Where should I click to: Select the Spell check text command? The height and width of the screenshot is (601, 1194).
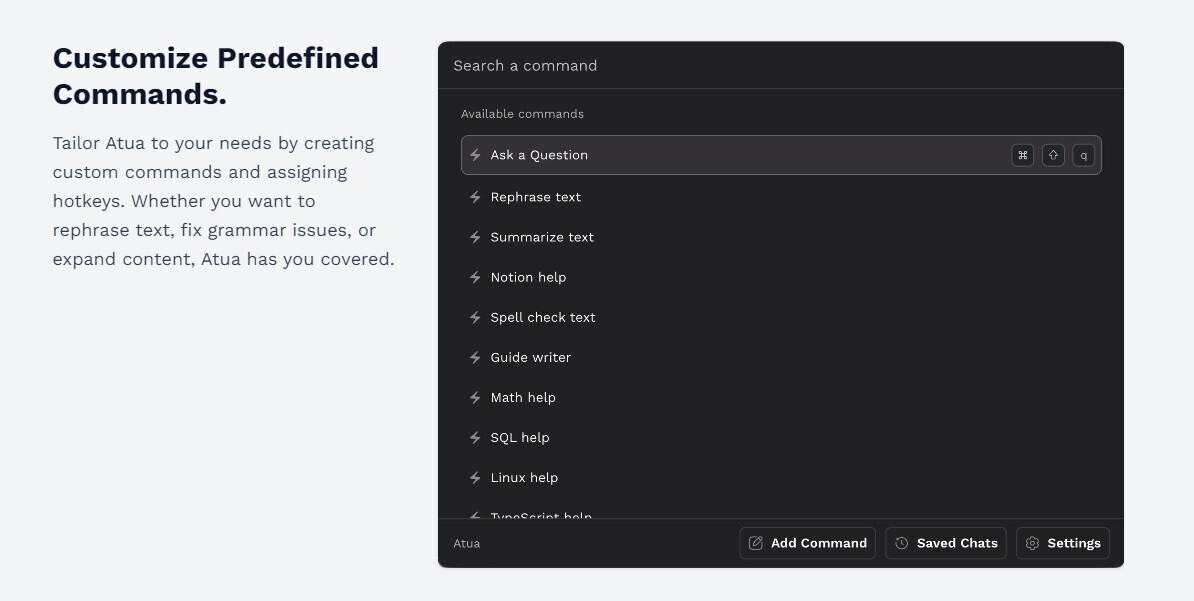click(x=543, y=317)
